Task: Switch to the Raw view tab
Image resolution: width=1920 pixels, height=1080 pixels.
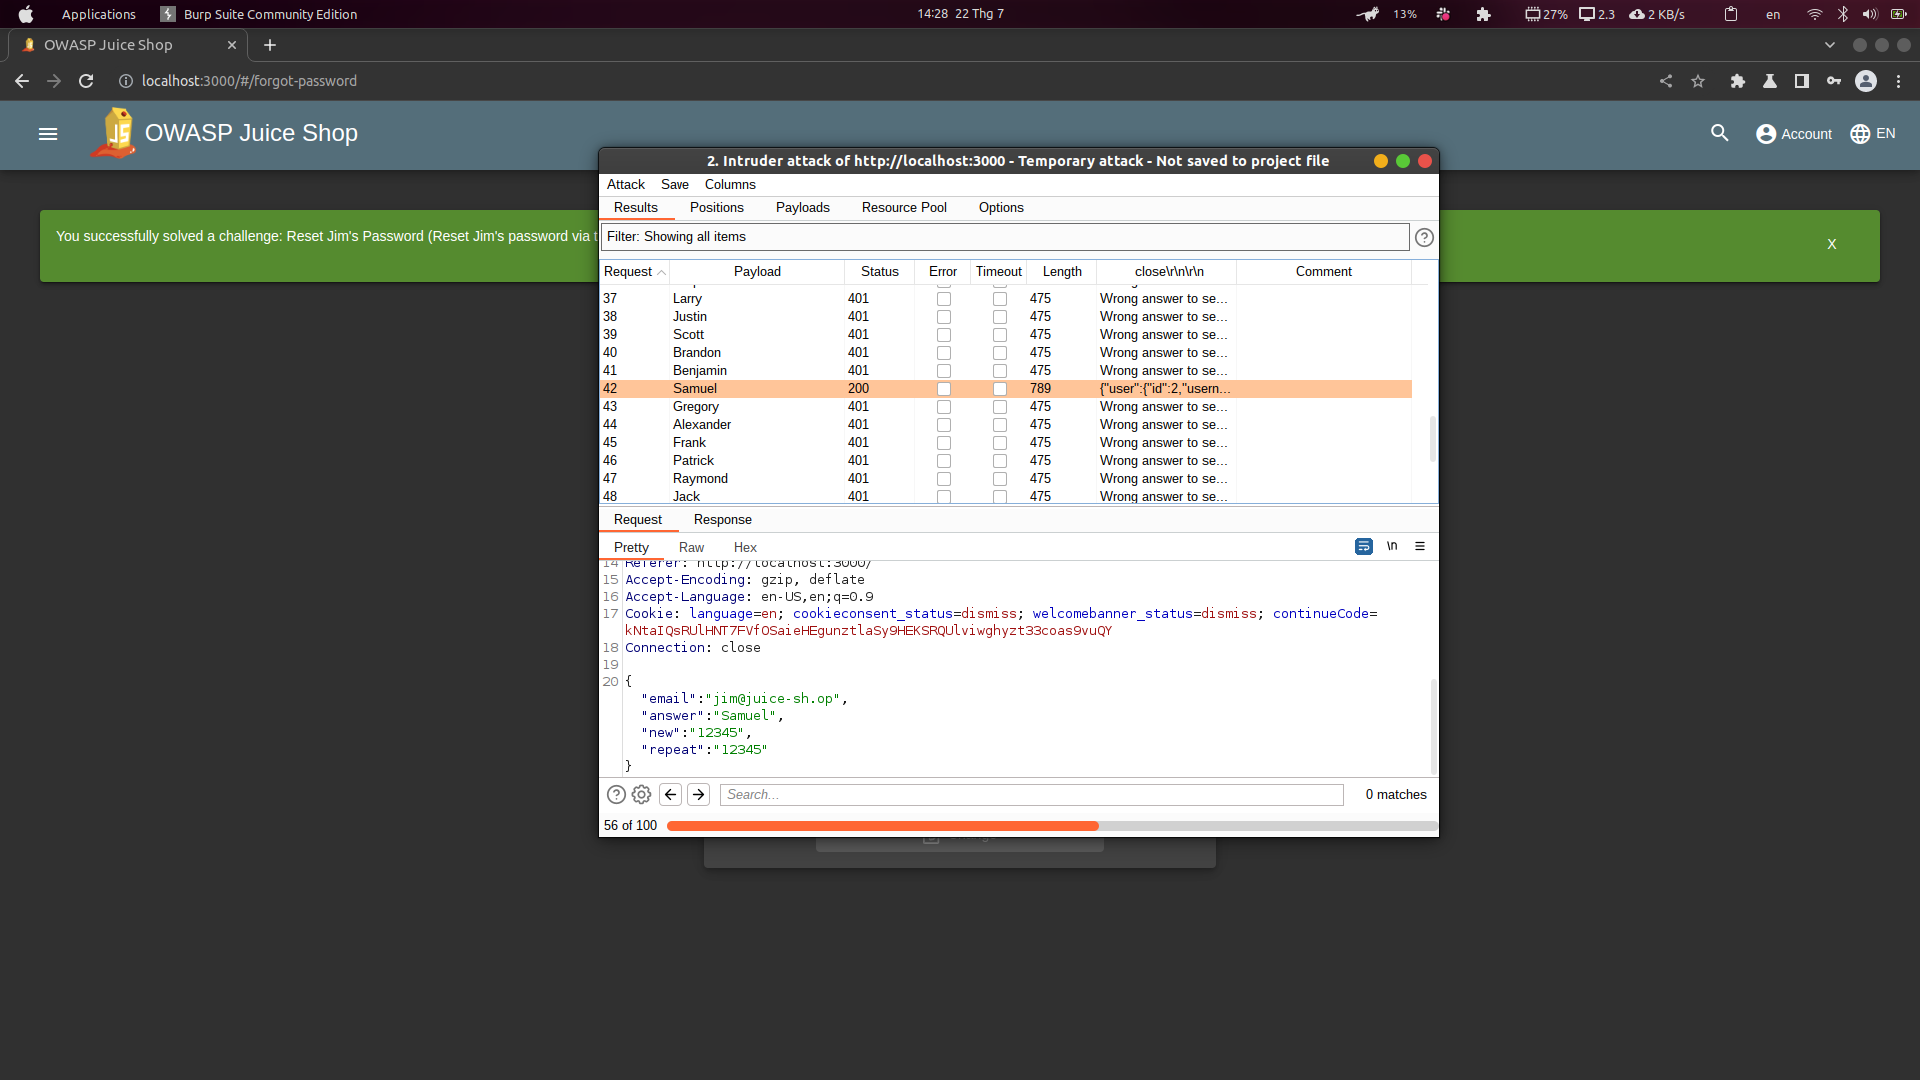Action: [691, 548]
